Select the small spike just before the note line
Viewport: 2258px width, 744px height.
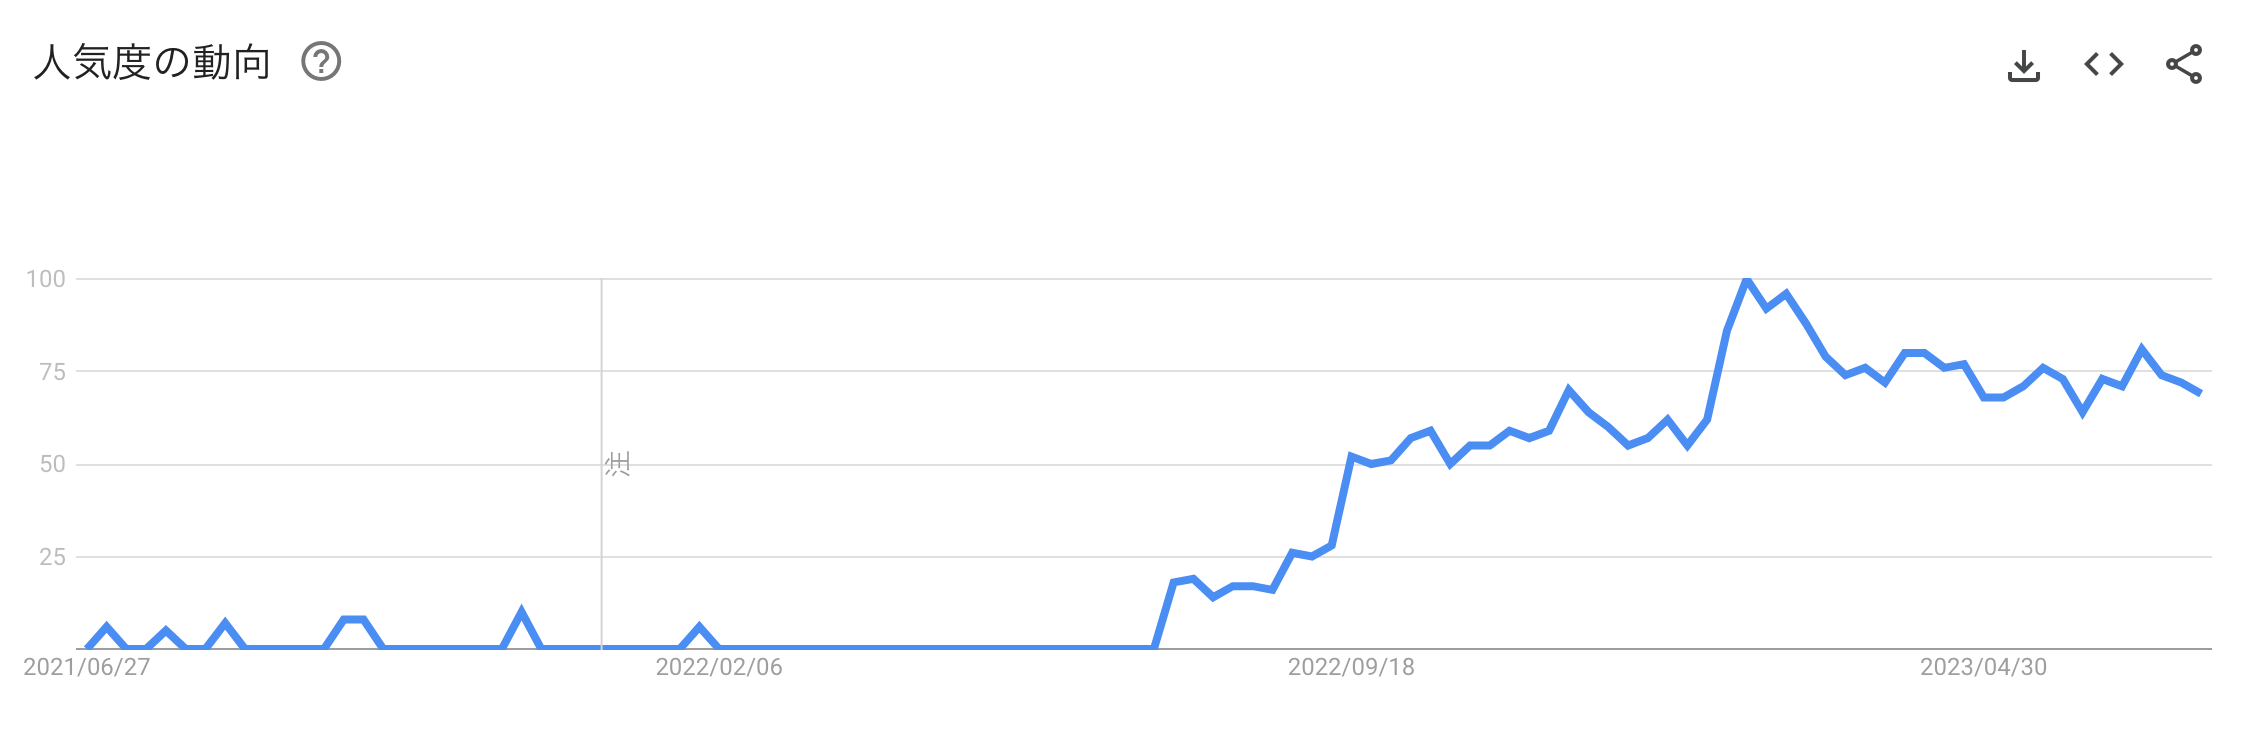tap(521, 612)
